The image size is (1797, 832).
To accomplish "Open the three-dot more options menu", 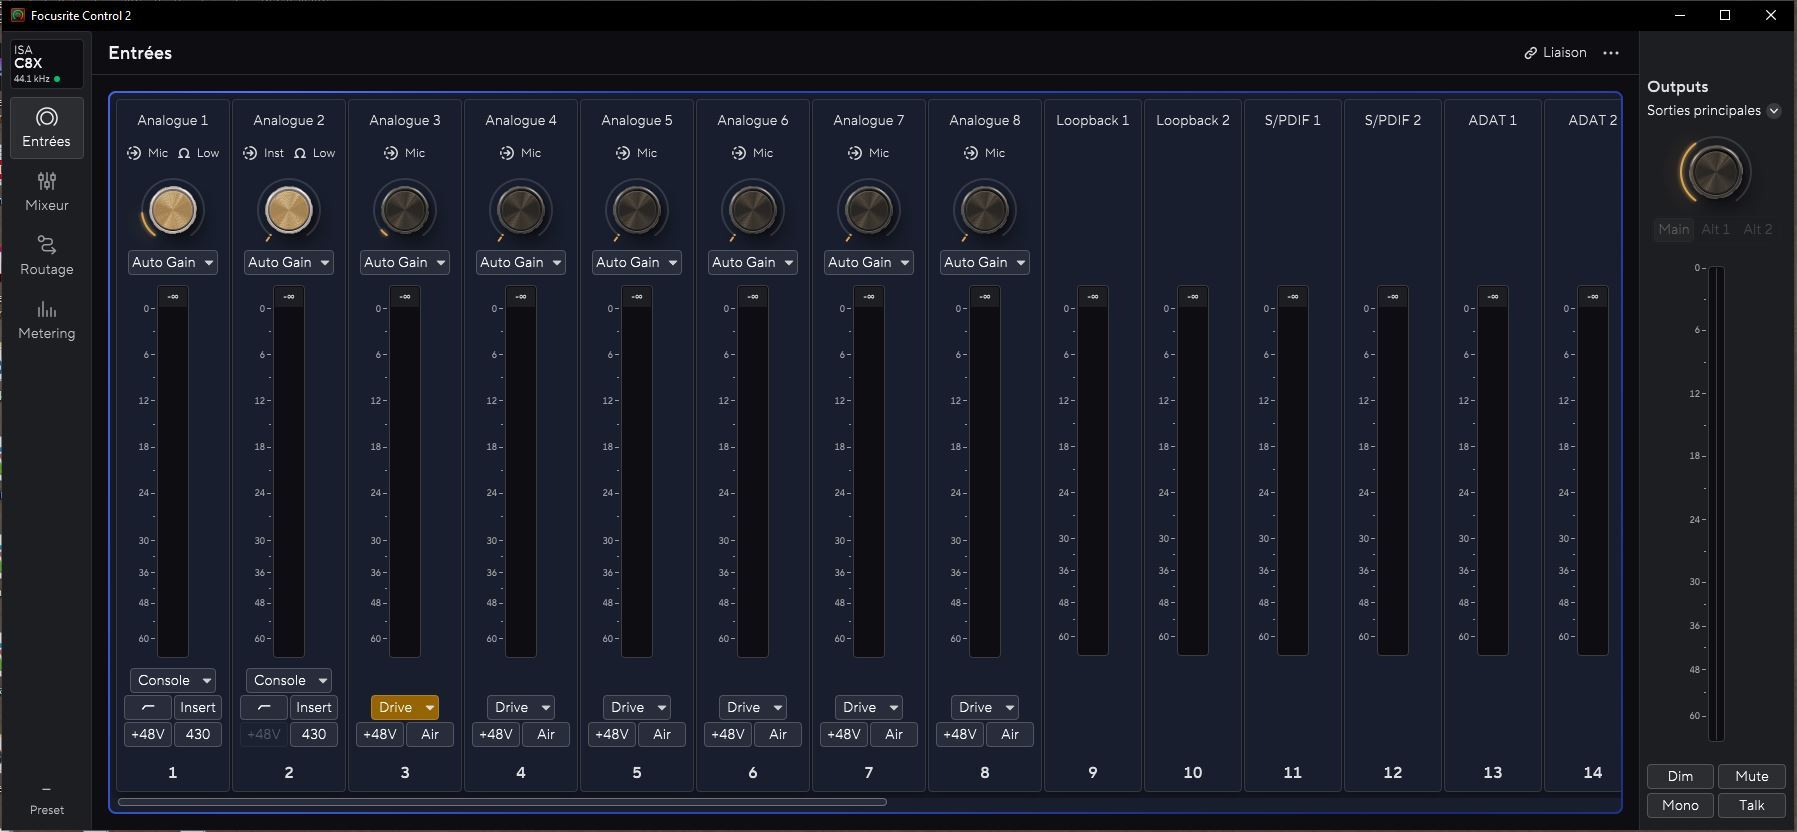I will click(1611, 53).
